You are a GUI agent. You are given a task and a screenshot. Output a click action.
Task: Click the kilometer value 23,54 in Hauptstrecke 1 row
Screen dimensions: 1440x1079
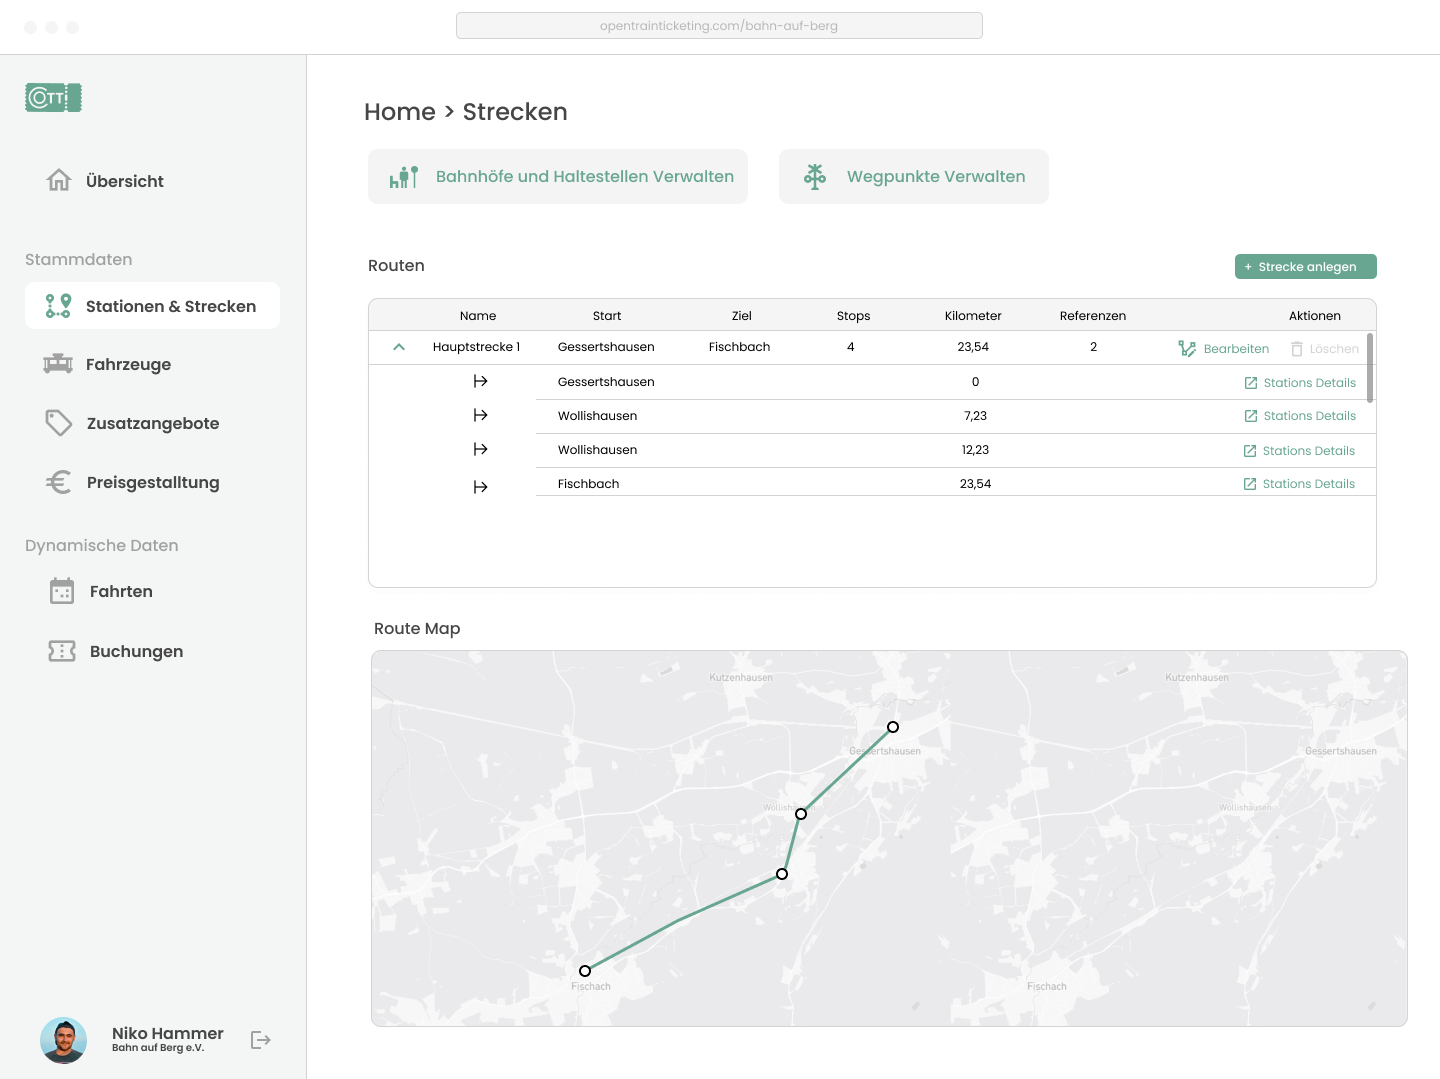coord(973,347)
